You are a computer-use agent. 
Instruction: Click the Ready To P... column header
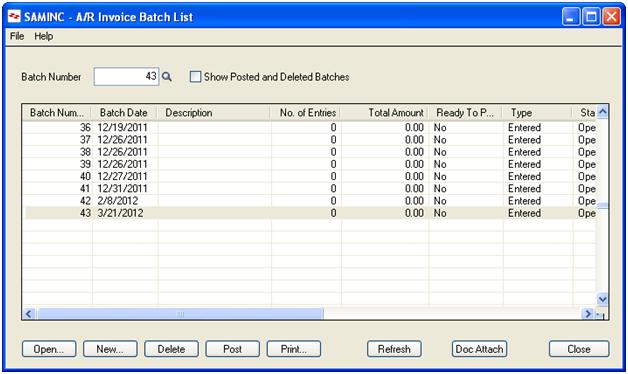465,113
